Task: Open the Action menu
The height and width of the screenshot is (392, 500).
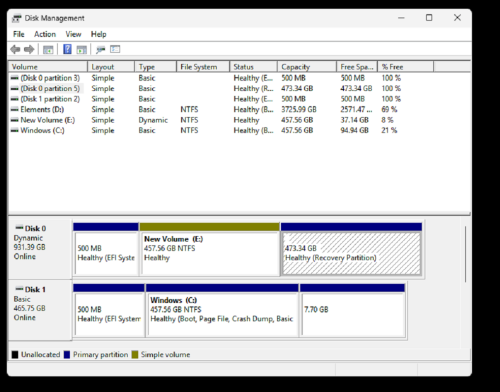Action: click(x=45, y=34)
